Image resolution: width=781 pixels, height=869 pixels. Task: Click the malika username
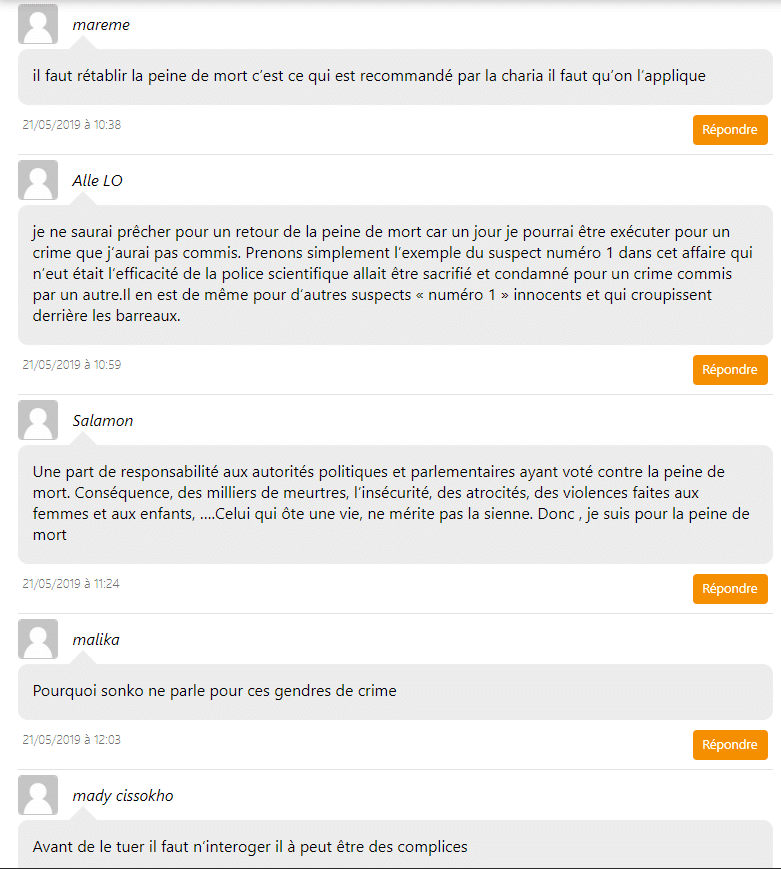point(96,640)
